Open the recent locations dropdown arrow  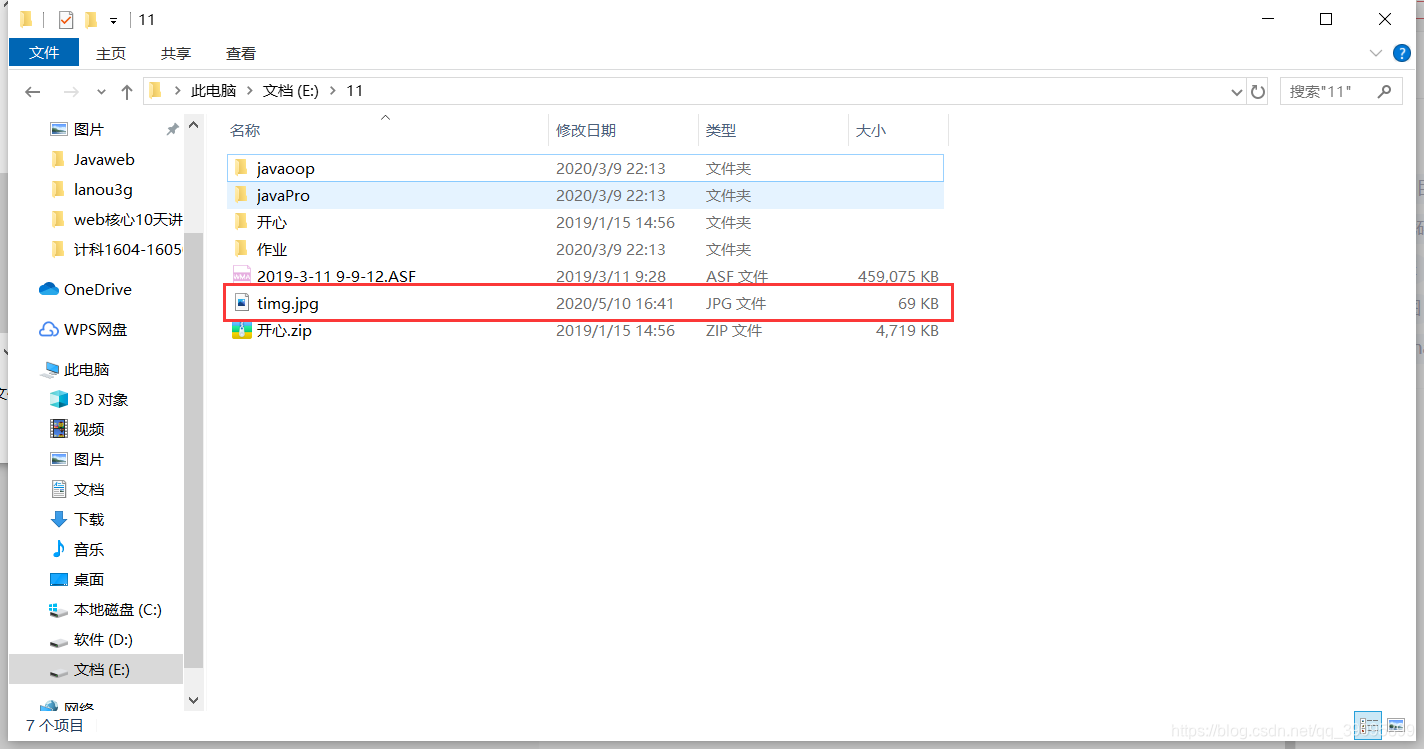click(101, 92)
